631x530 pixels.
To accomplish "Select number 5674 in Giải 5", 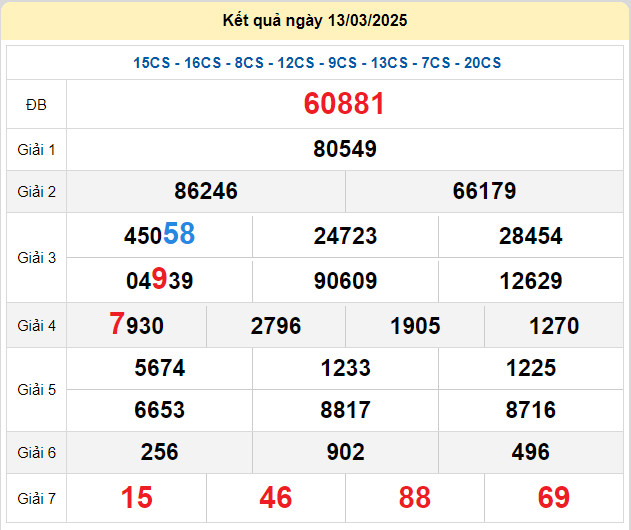I will tap(159, 368).
